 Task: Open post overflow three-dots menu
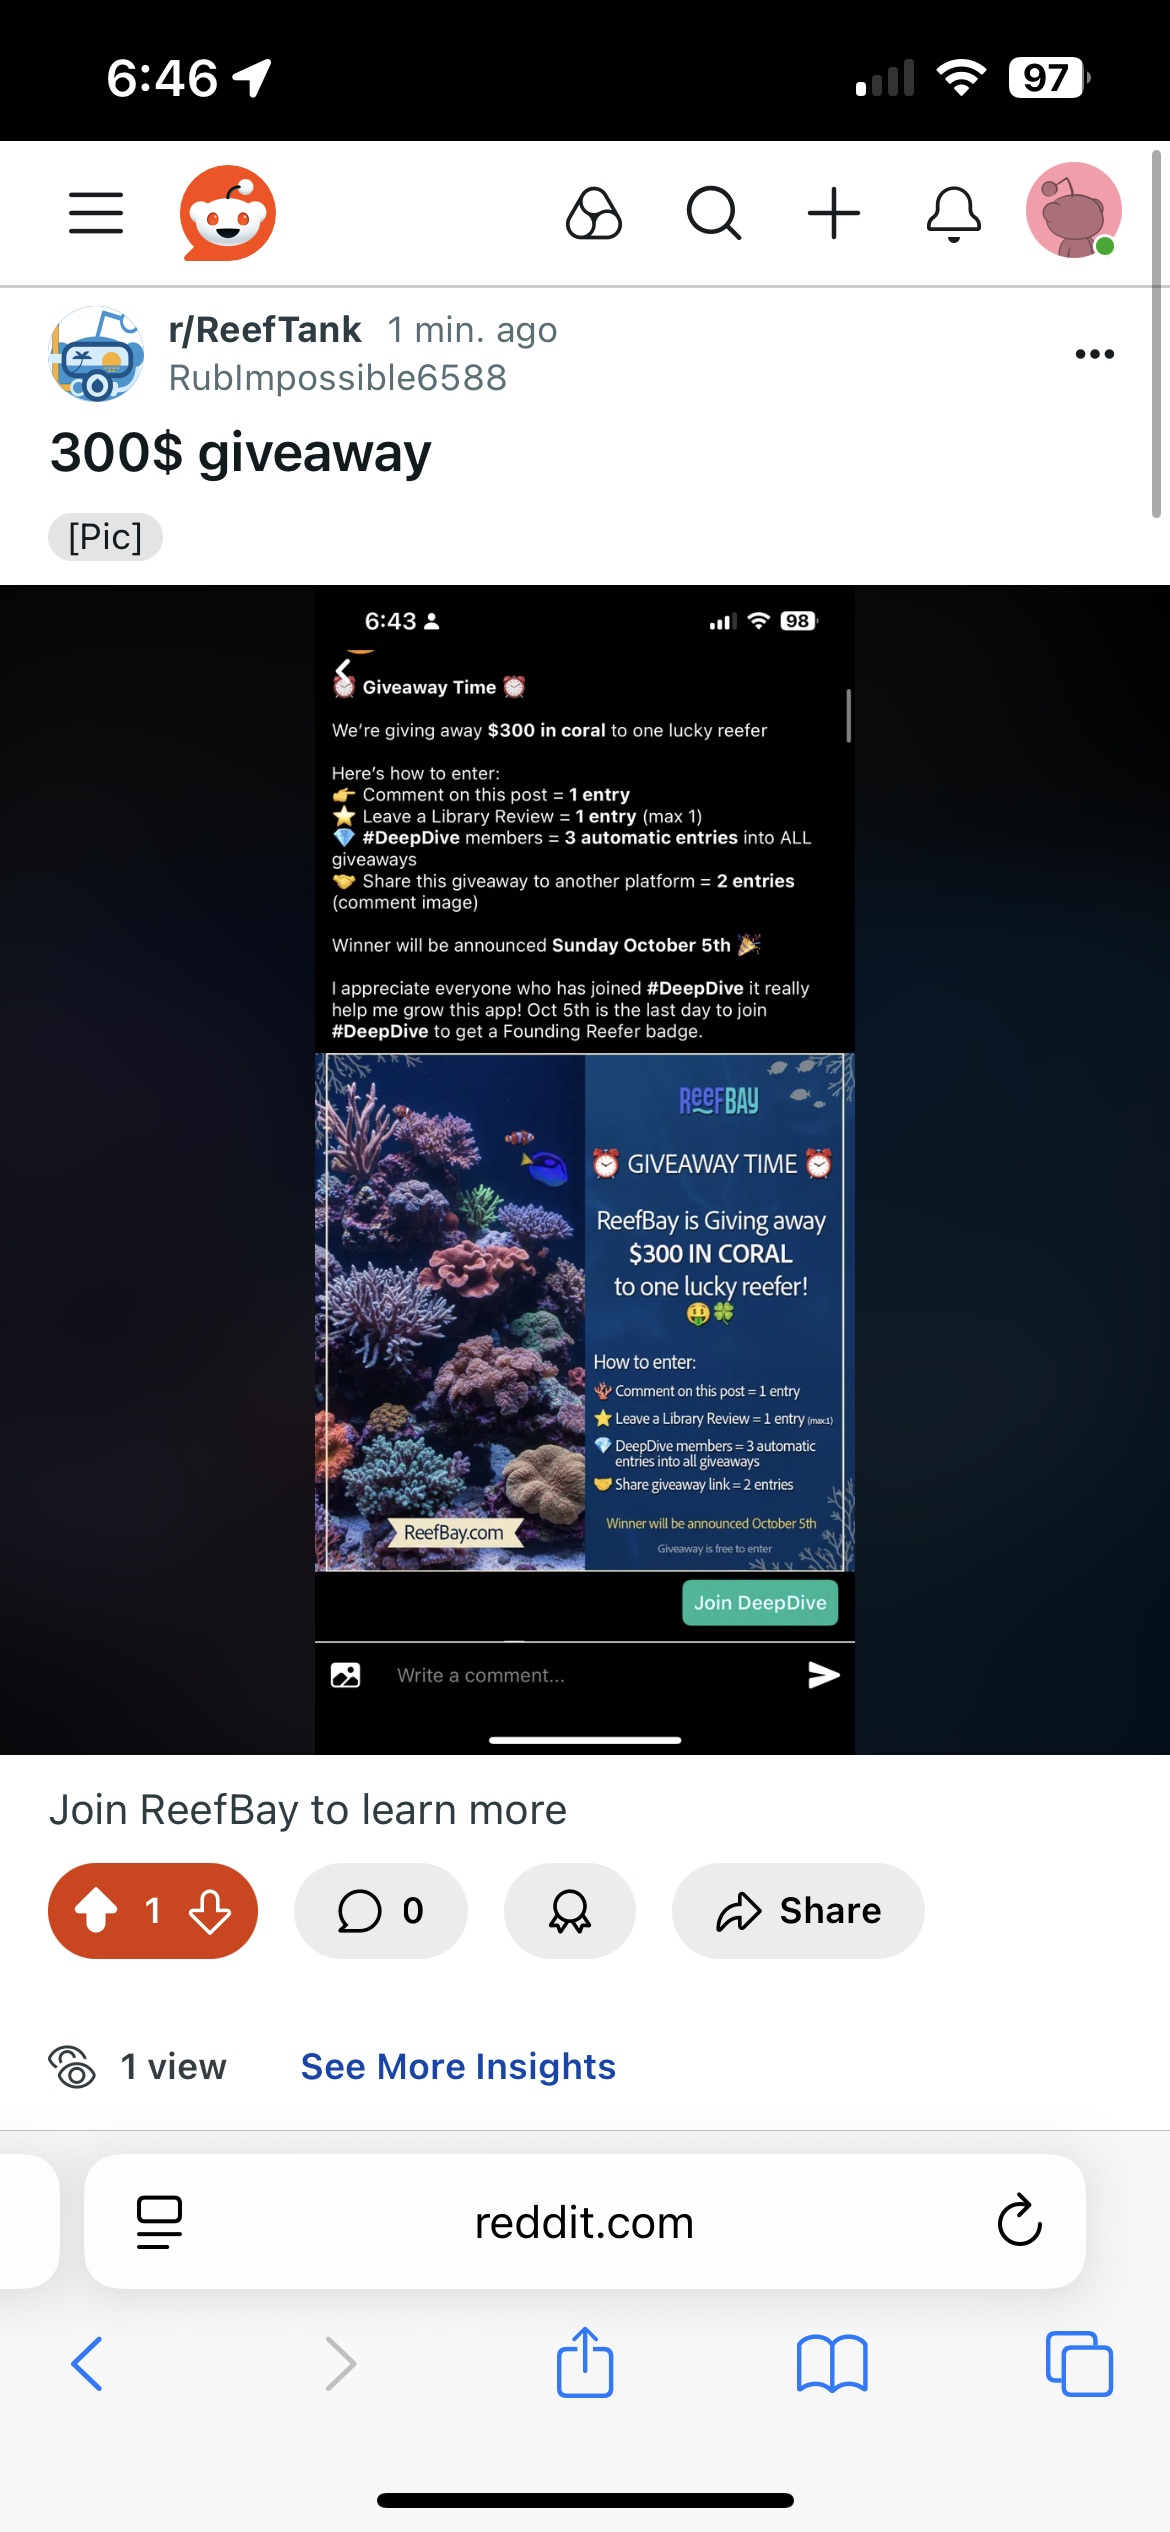[x=1095, y=354]
